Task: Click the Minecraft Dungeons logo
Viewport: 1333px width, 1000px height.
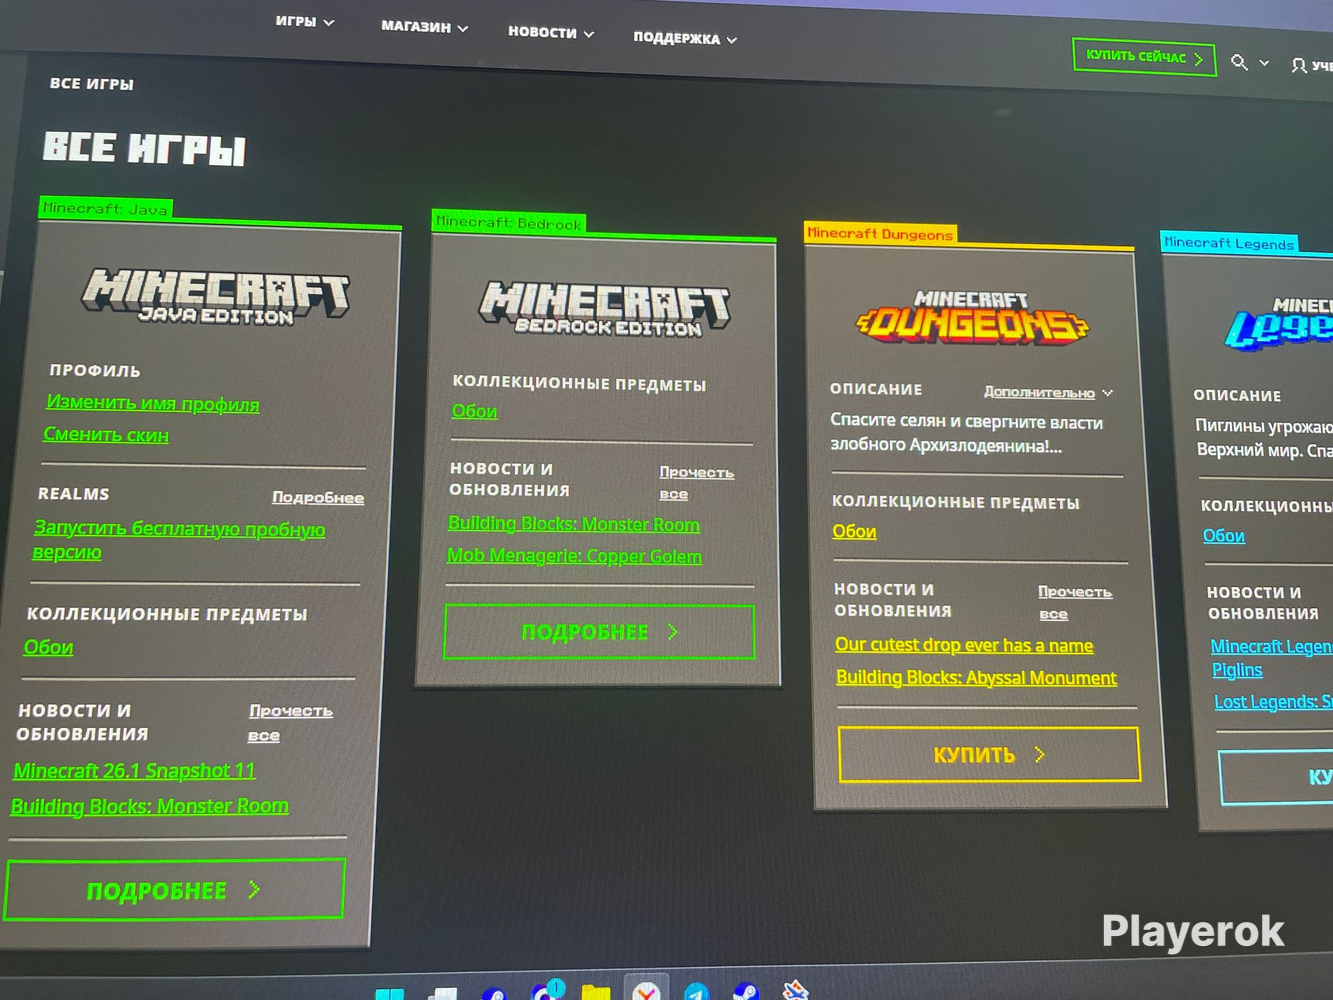Action: (x=972, y=318)
